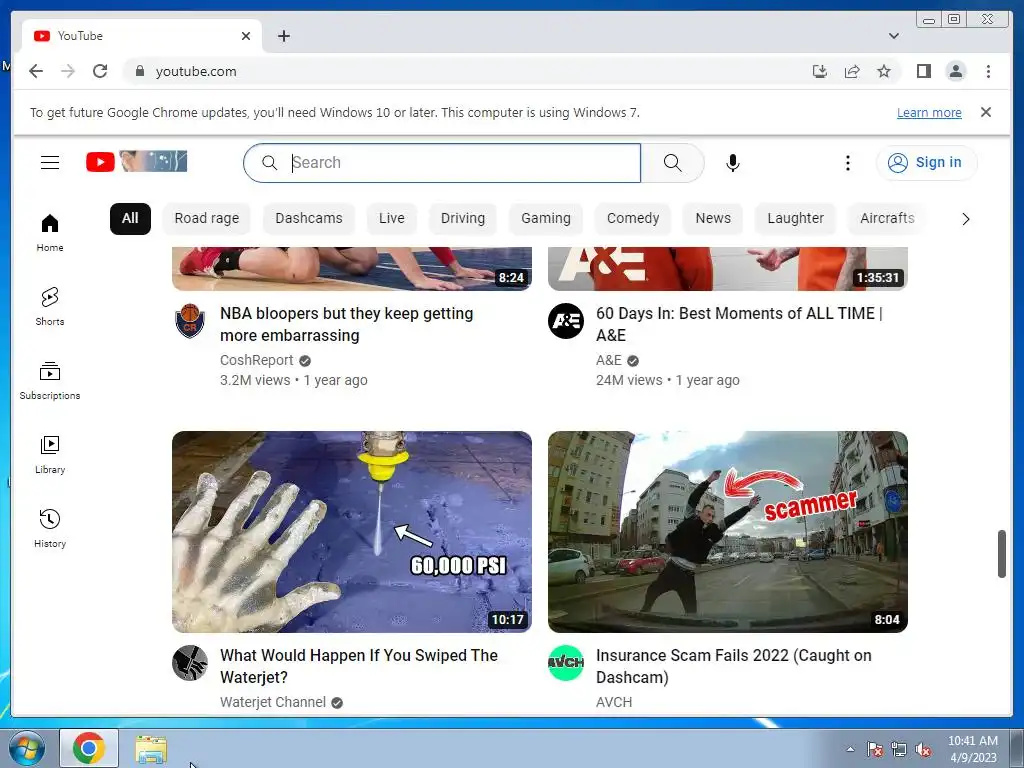The height and width of the screenshot is (768, 1024).
Task: Show hidden system tray icons
Action: coord(850,749)
